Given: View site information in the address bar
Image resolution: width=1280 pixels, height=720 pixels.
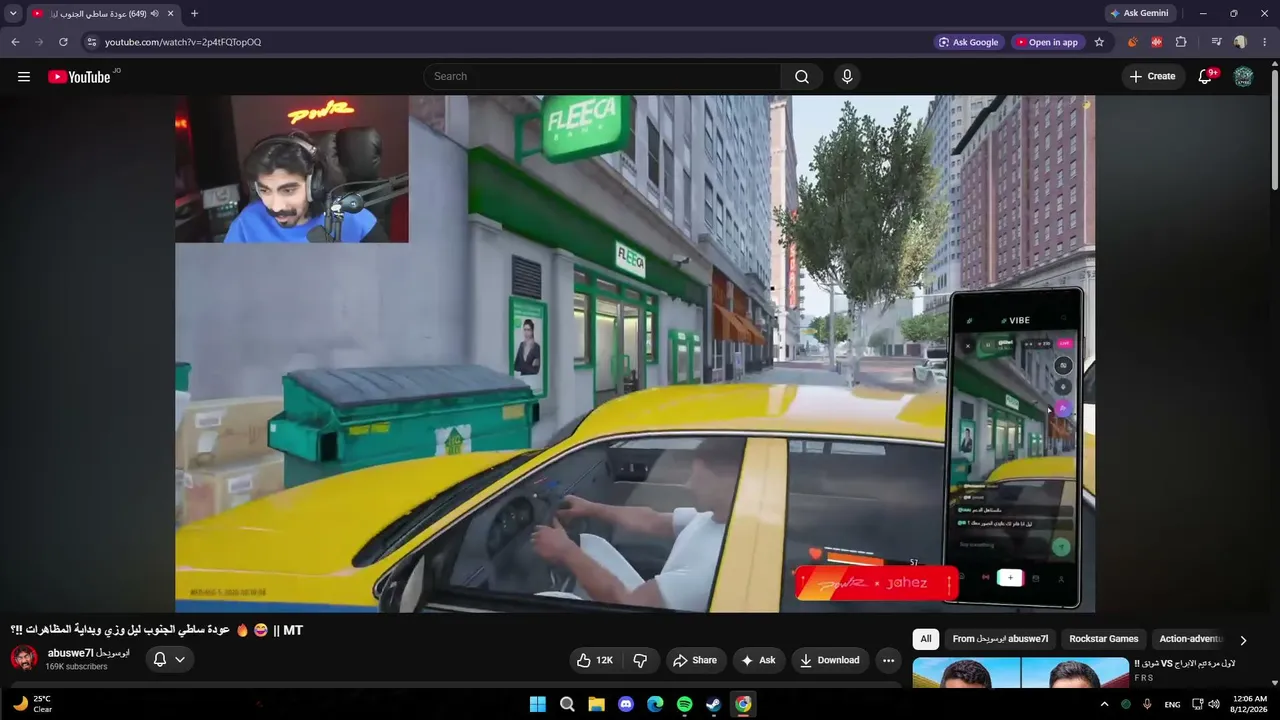Looking at the screenshot, I should point(91,42).
